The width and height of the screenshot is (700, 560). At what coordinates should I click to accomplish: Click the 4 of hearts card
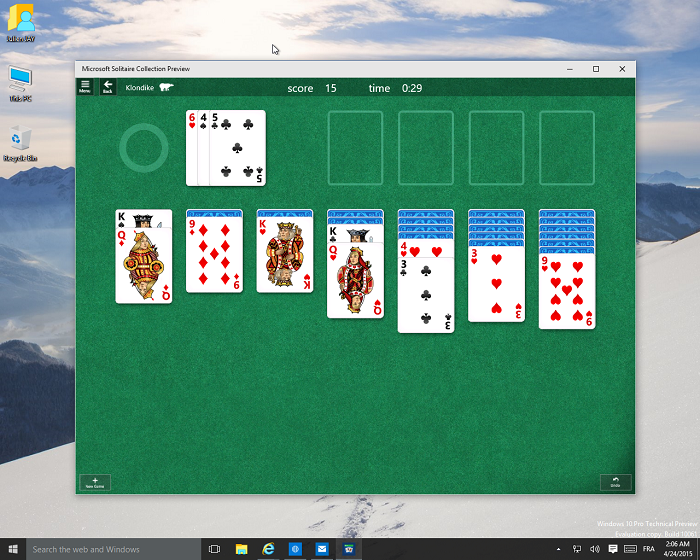click(x=426, y=249)
